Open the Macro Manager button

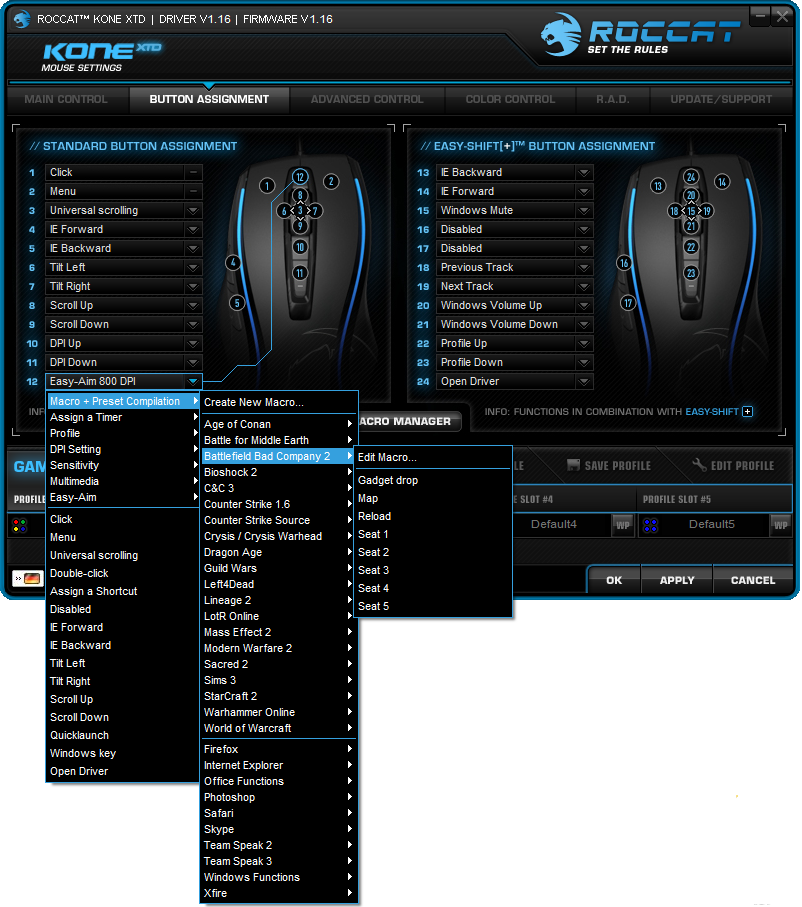(409, 422)
